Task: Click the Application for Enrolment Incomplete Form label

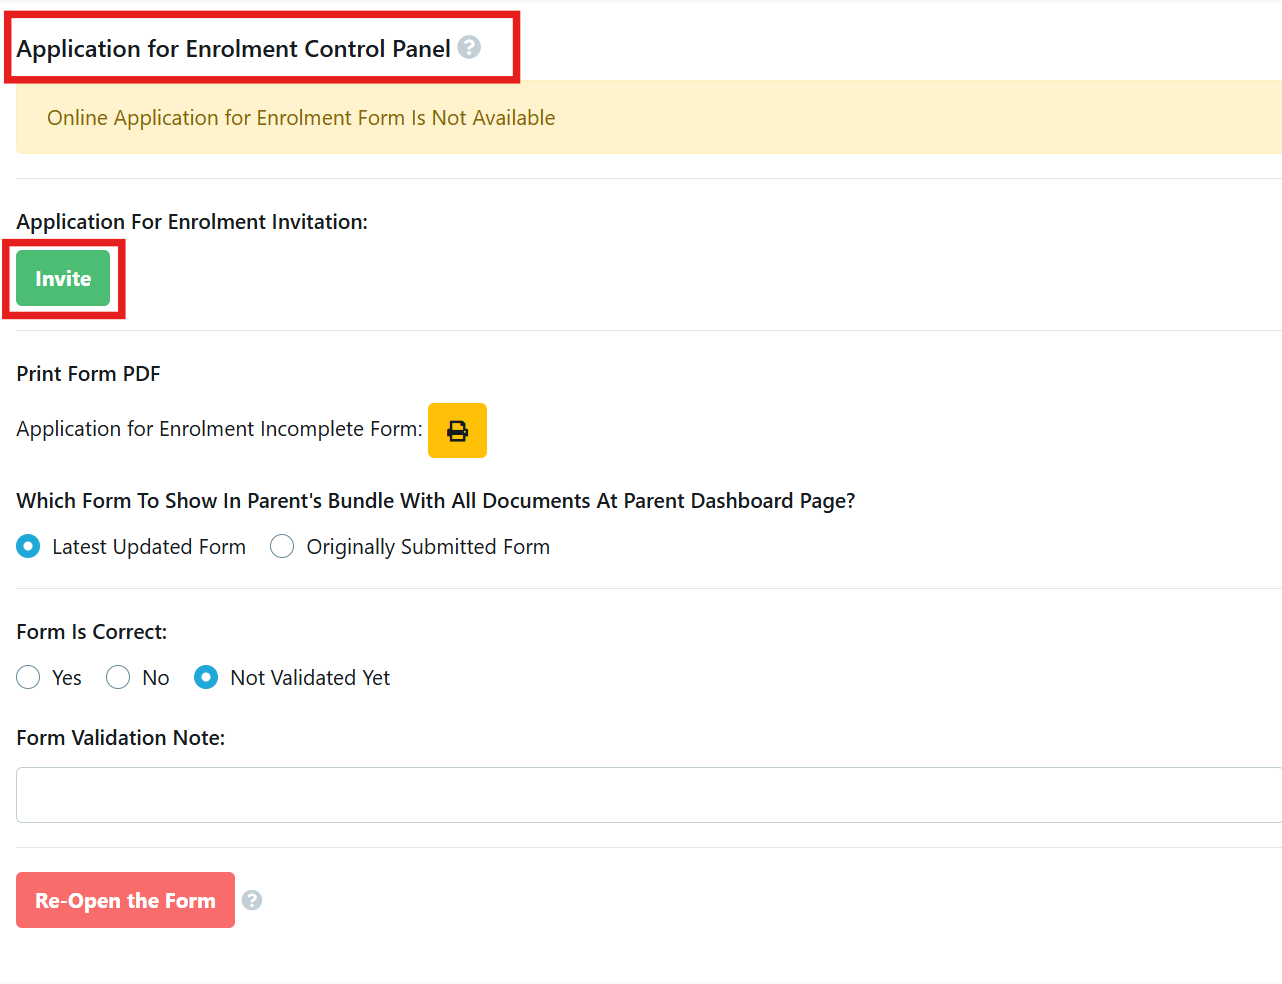Action: pyautogui.click(x=219, y=429)
